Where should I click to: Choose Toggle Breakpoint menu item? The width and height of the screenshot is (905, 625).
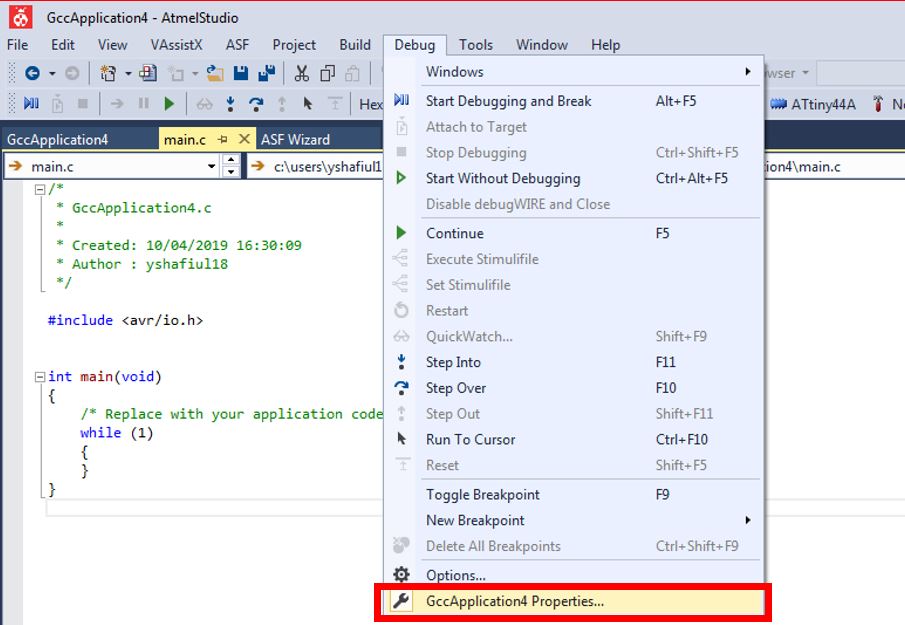click(574, 494)
